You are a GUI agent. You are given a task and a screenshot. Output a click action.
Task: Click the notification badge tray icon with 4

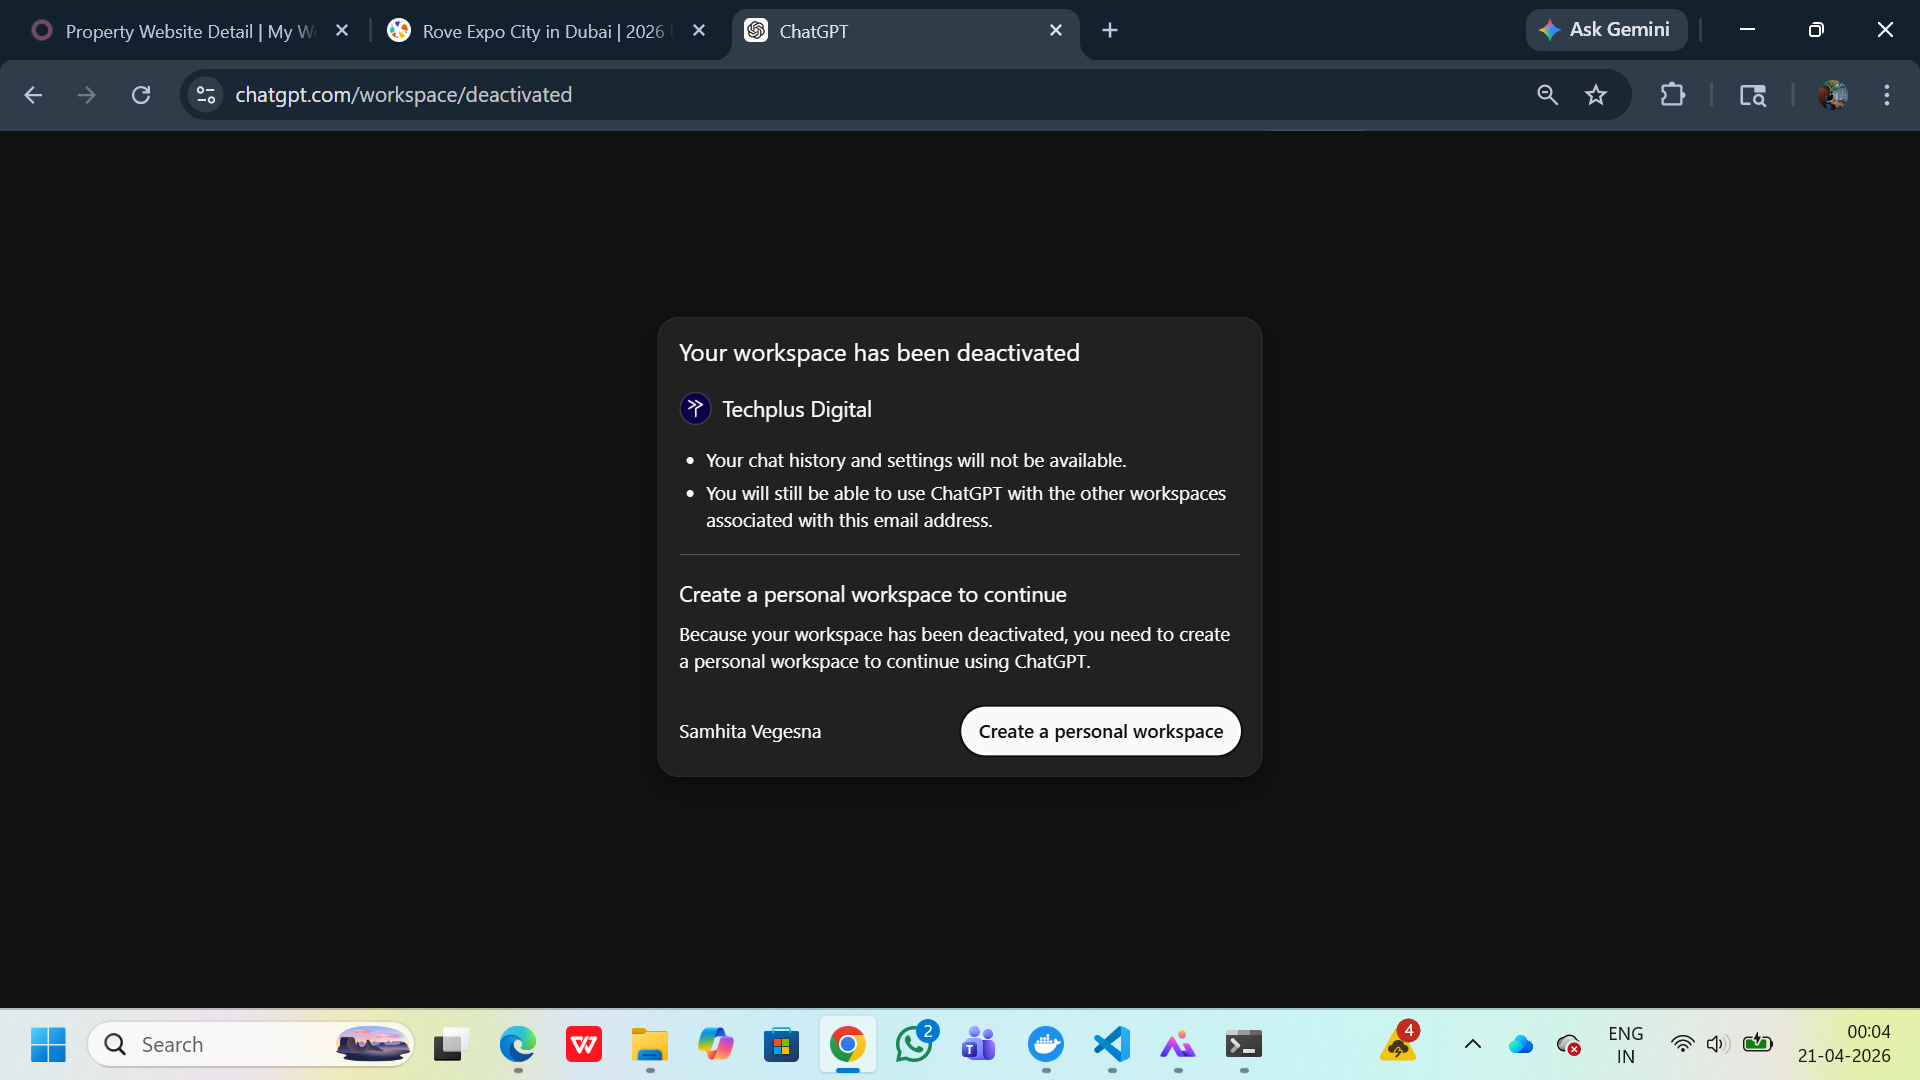coord(1398,1043)
